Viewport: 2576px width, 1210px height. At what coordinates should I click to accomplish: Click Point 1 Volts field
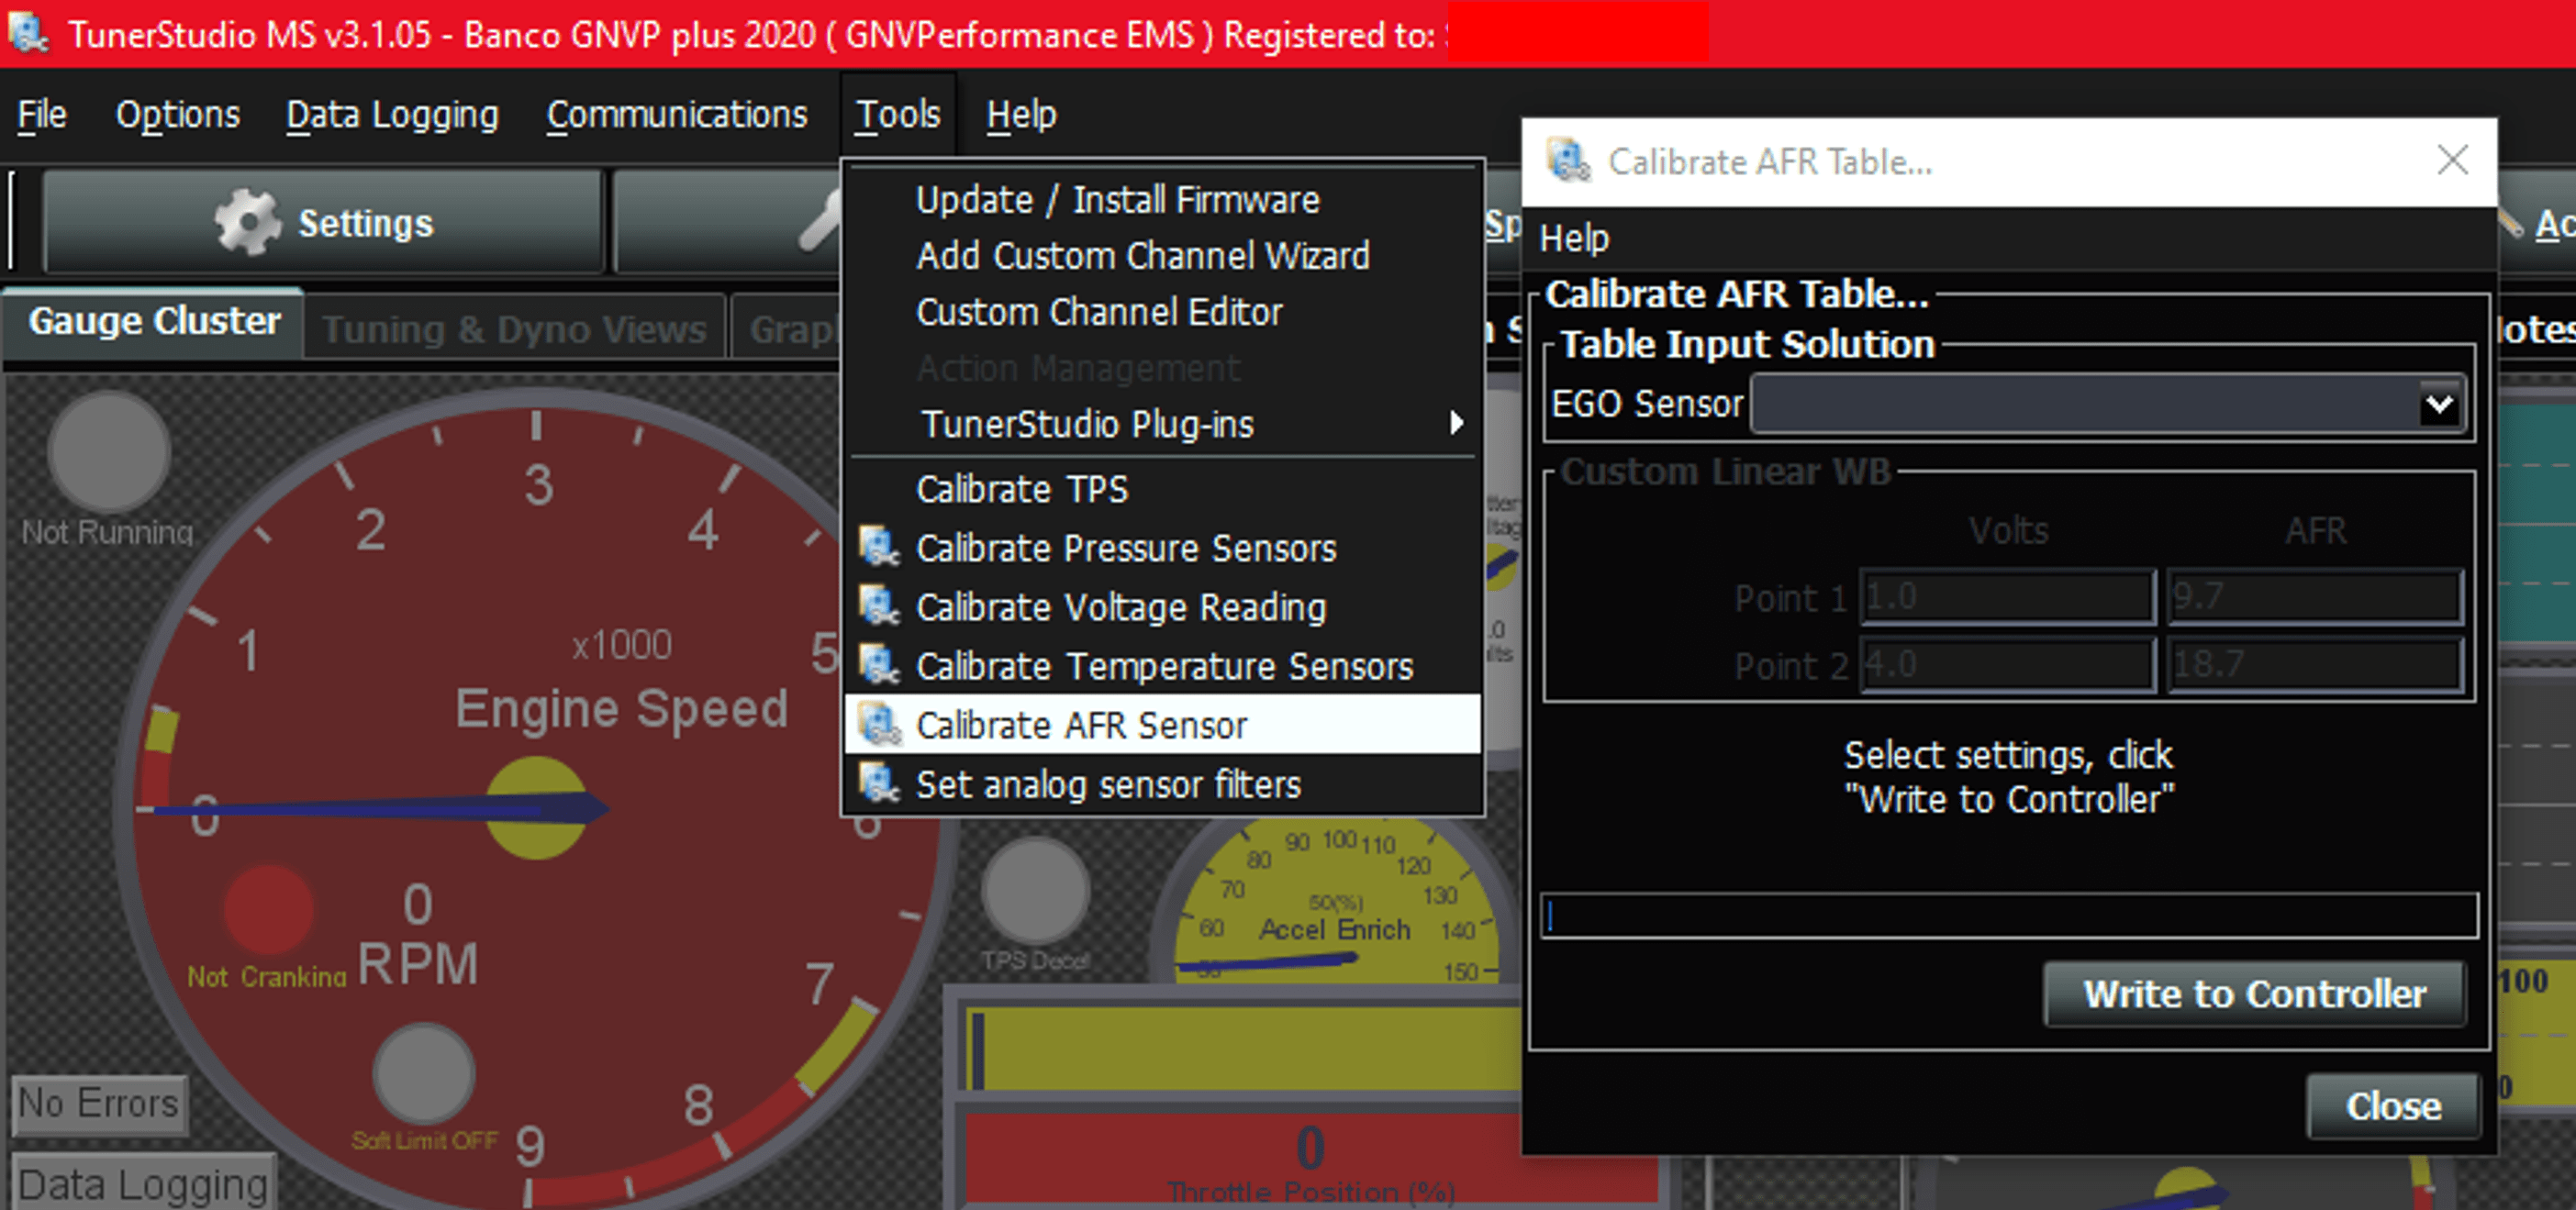(x=2007, y=597)
